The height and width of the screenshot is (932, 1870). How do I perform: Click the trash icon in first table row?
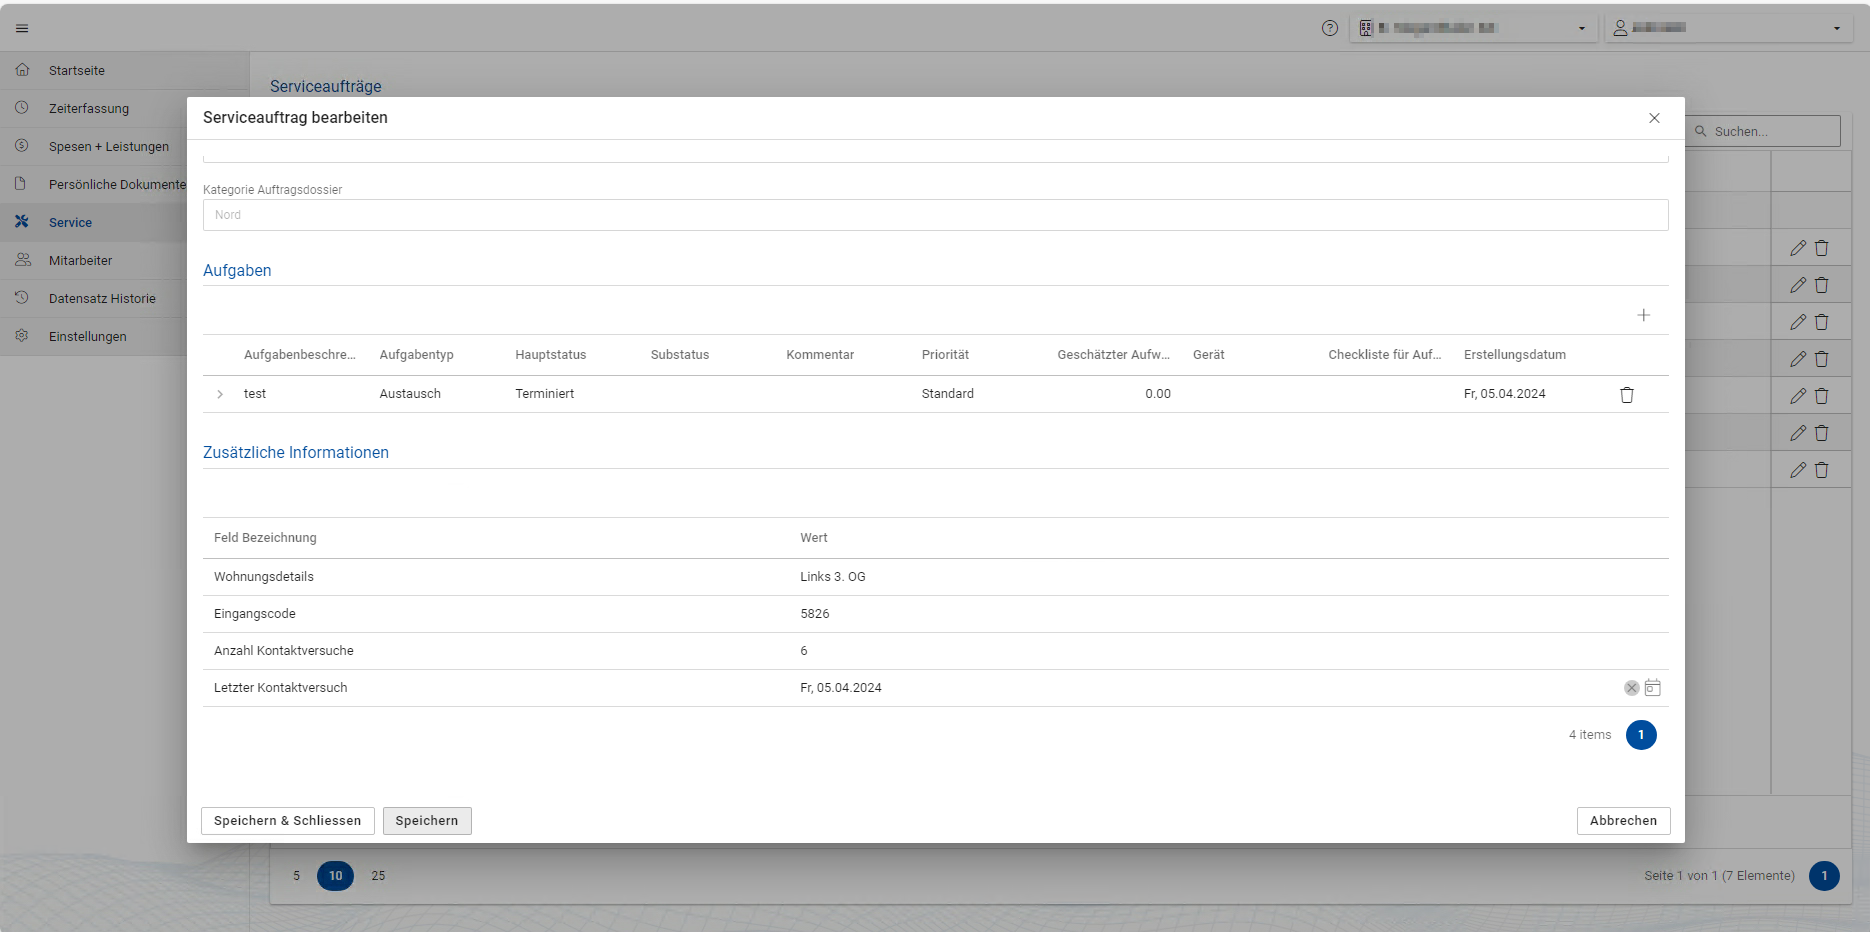click(1821, 248)
